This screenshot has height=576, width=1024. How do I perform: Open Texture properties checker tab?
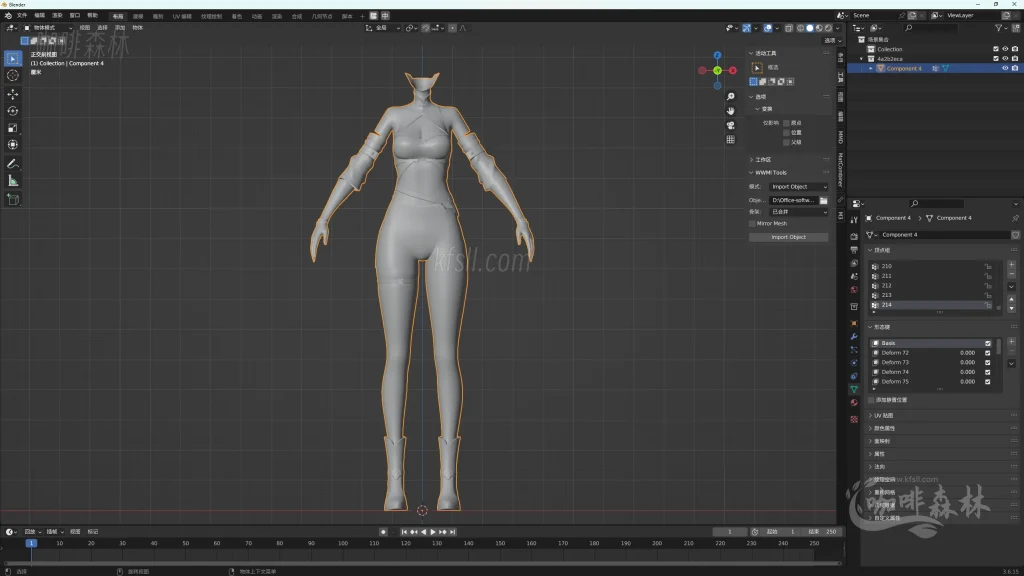coord(854,419)
